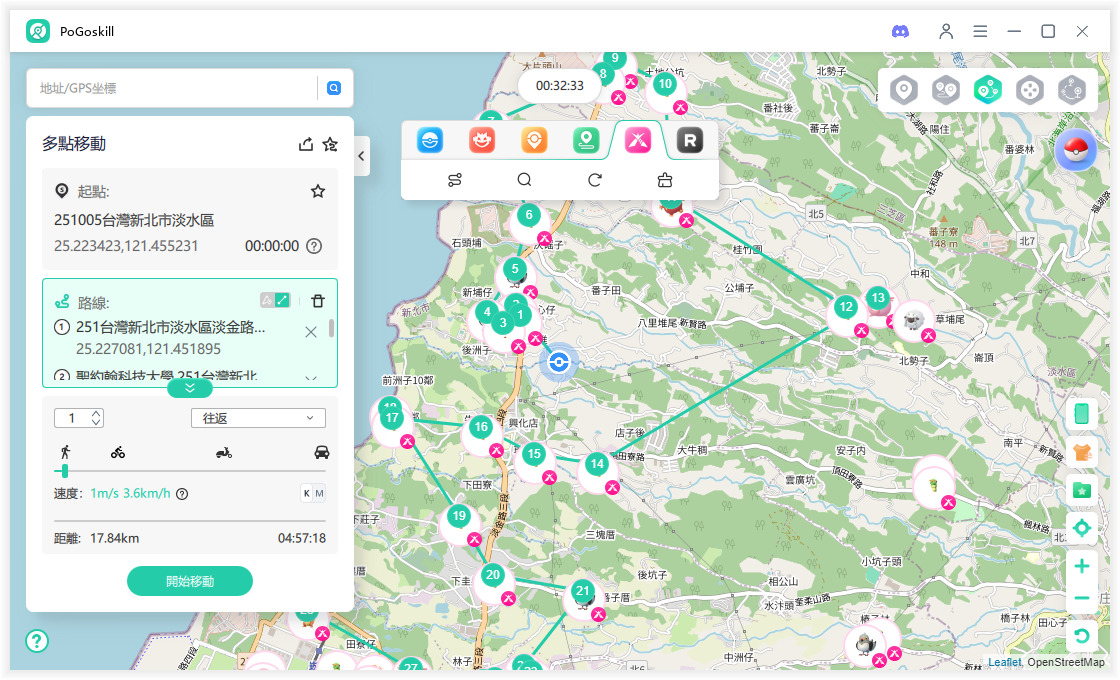Screen dimensions: 1120x680
Task: Select the pink raid battle tab
Action: pyautogui.click(x=638, y=141)
